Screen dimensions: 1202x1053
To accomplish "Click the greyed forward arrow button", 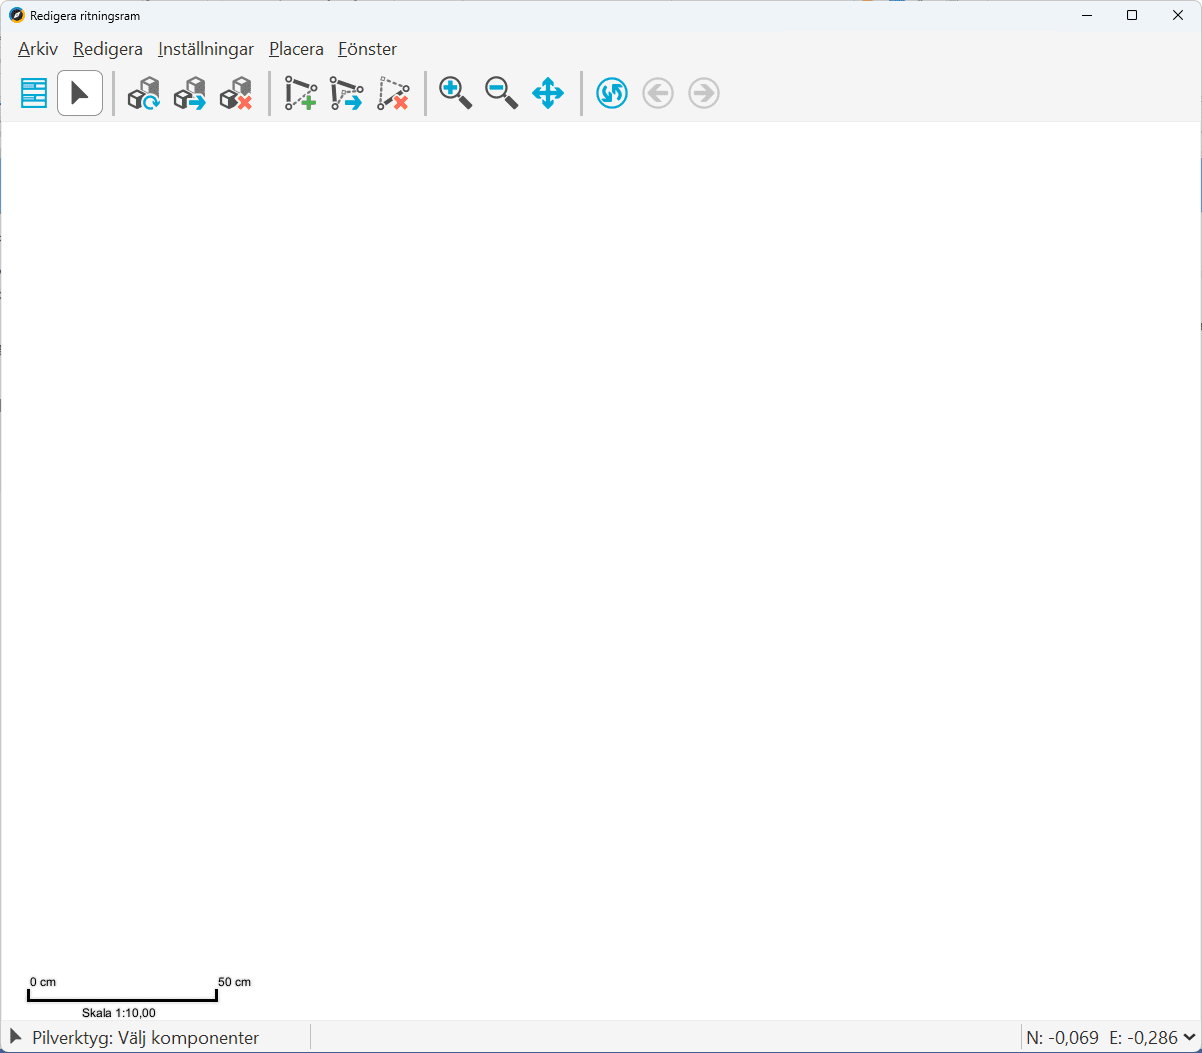I will (704, 94).
